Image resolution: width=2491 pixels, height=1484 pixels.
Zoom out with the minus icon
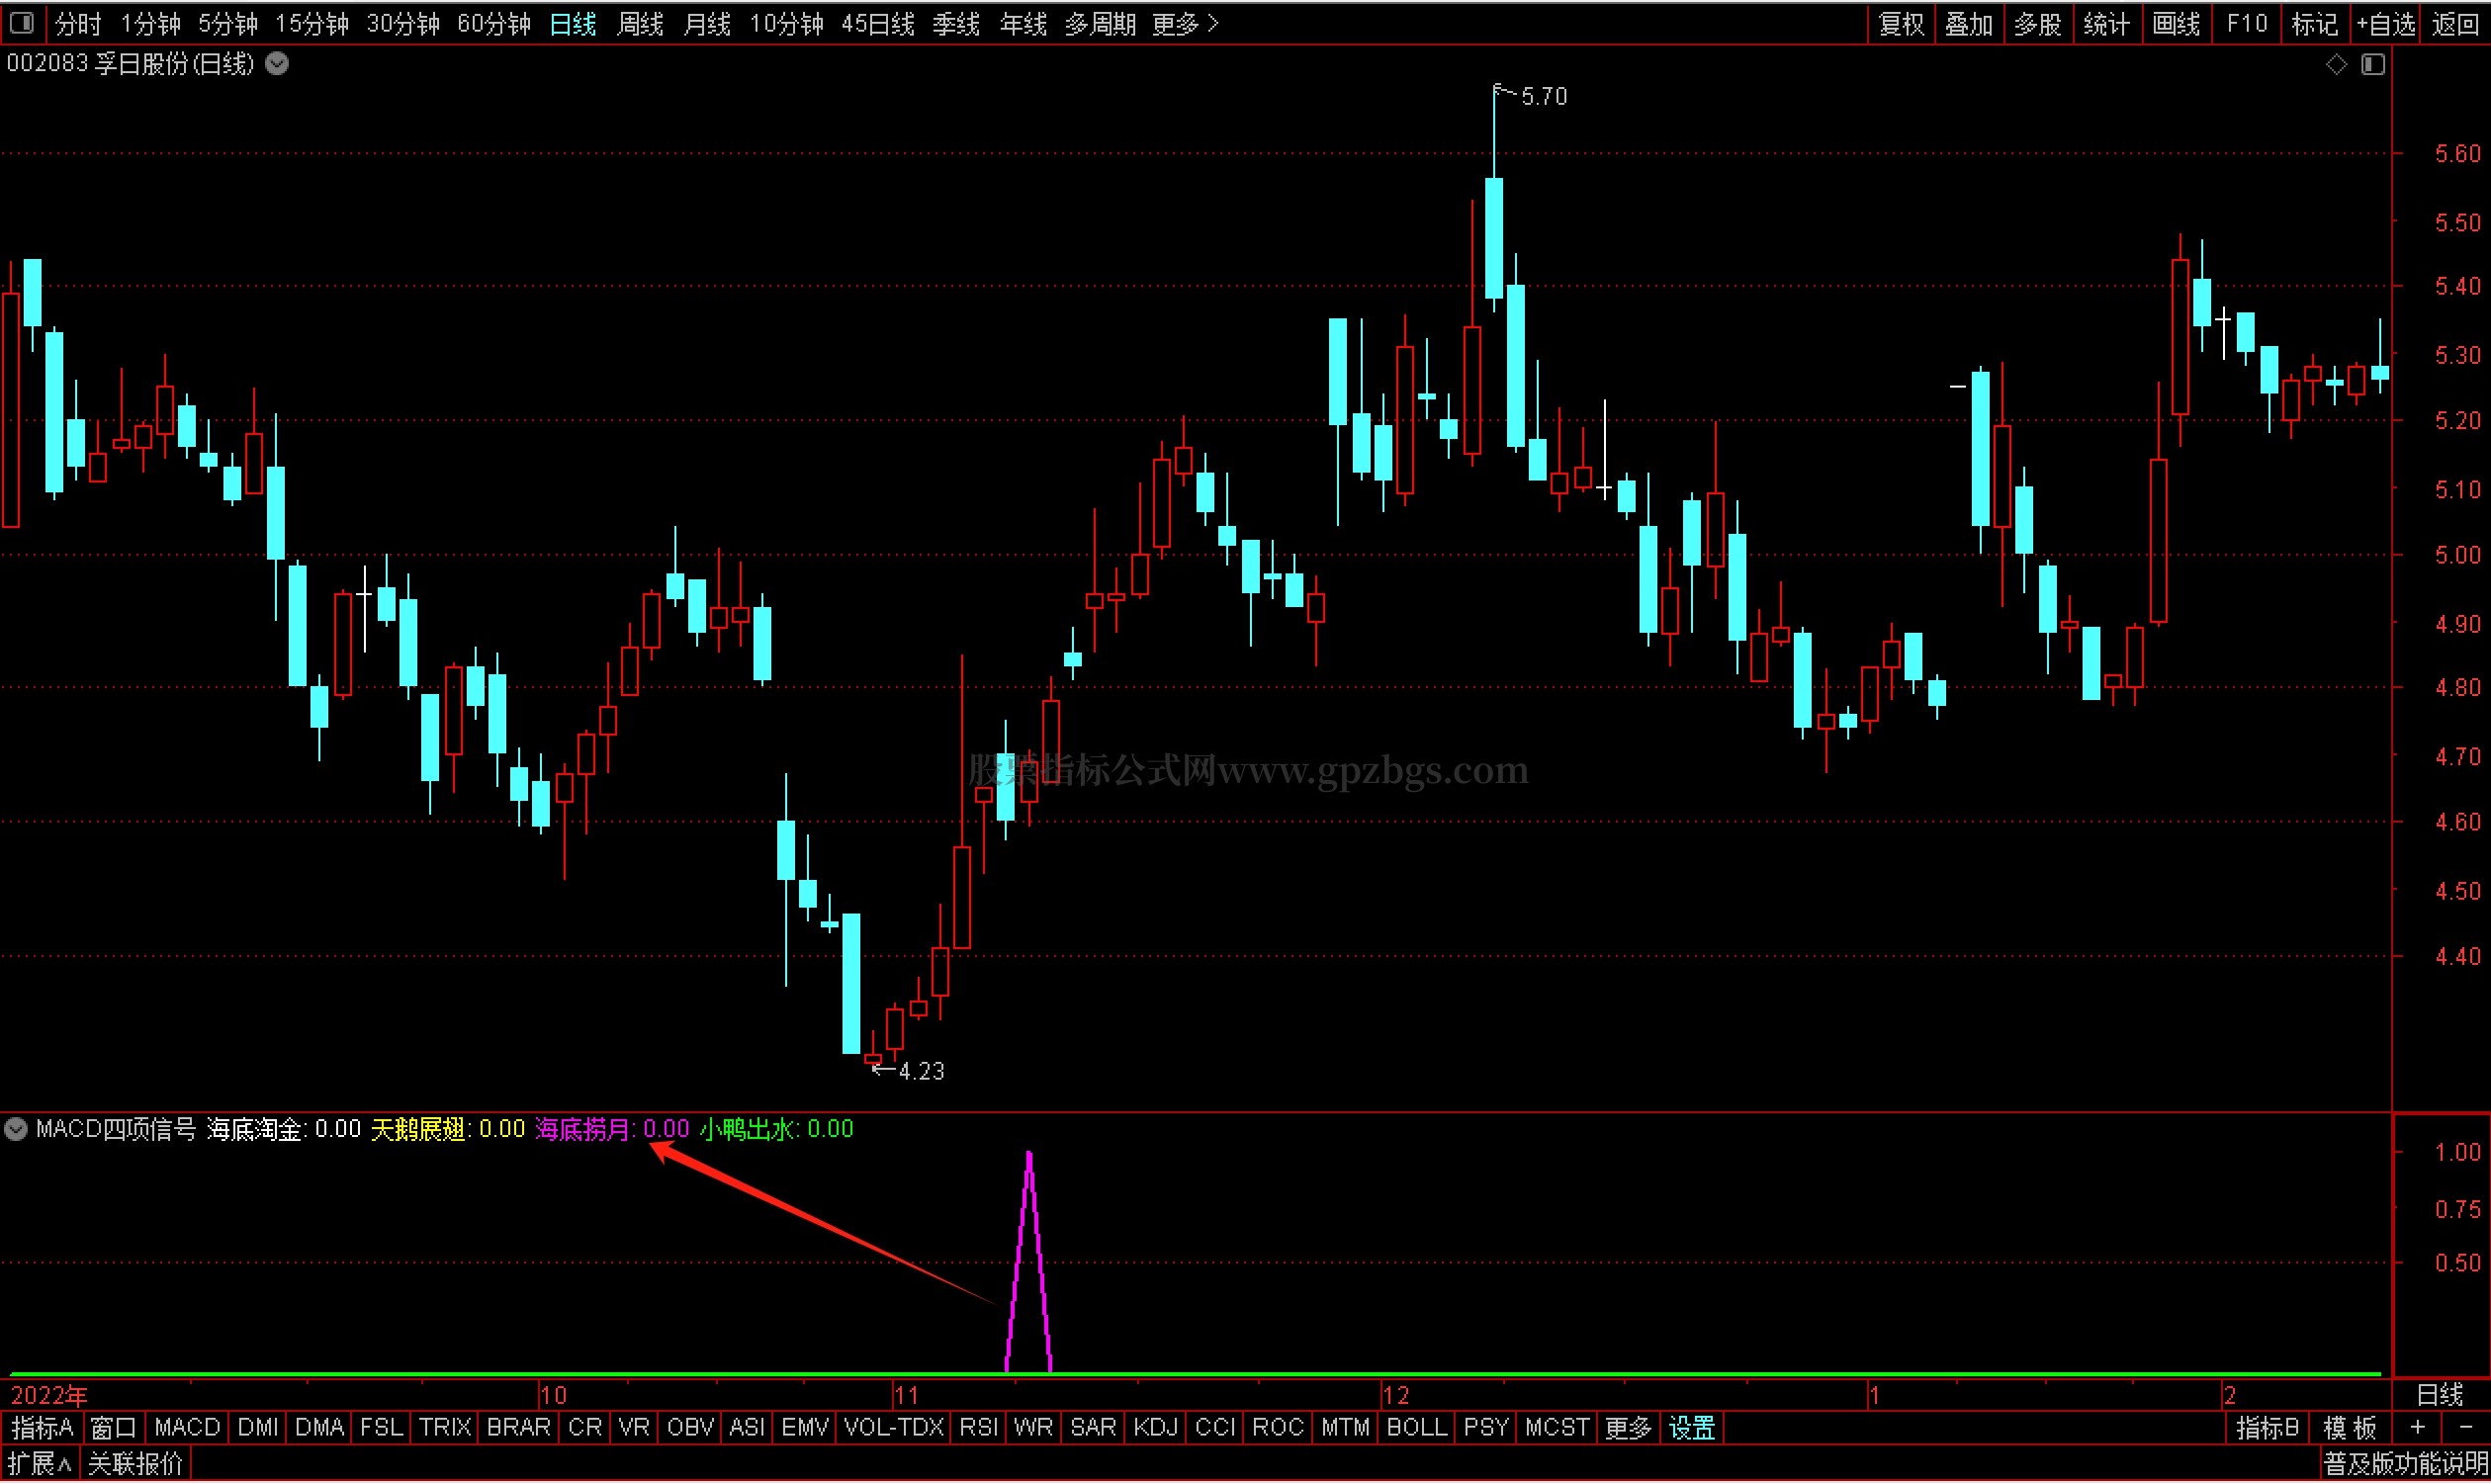2465,1430
